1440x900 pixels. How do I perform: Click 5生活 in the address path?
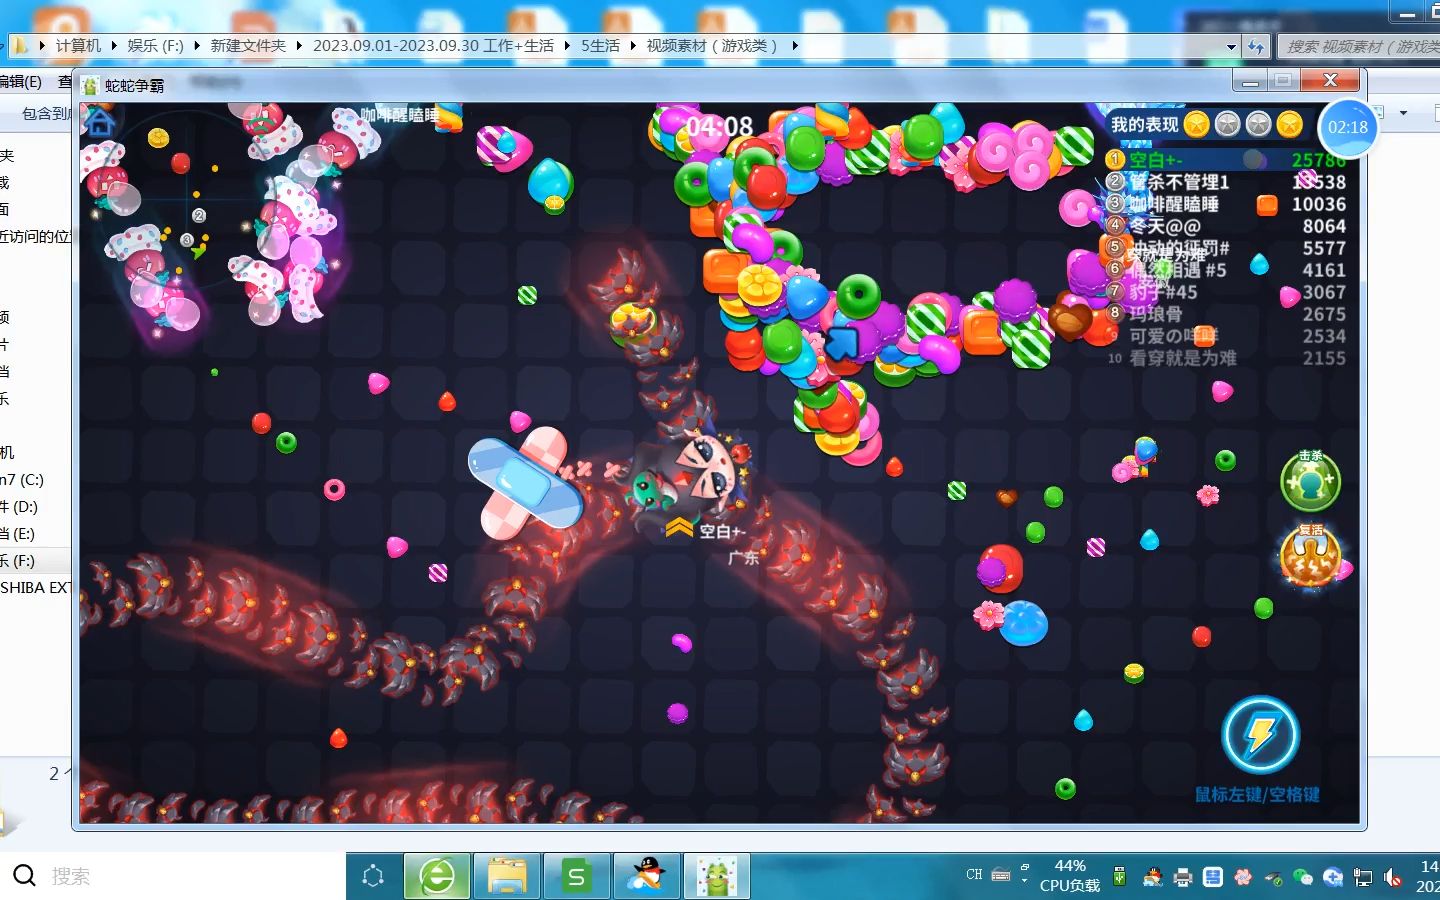[600, 46]
